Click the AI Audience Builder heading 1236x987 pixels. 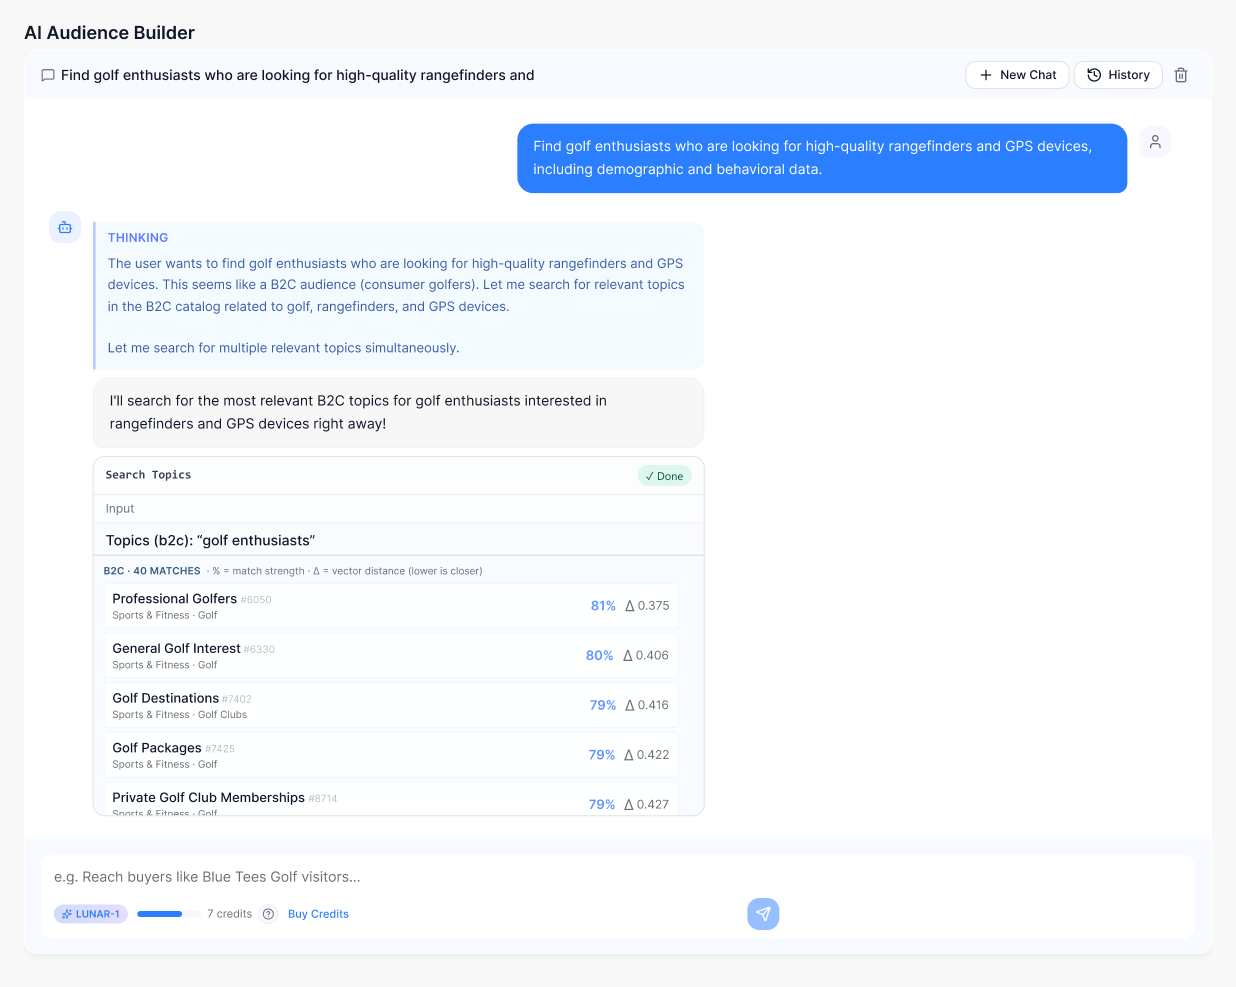tap(109, 33)
